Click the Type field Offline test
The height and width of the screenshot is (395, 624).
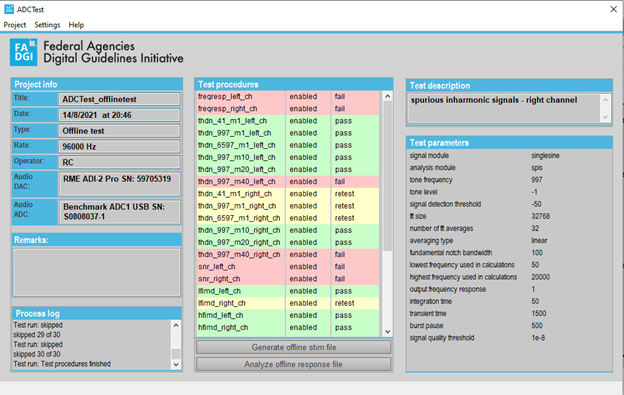point(119,131)
